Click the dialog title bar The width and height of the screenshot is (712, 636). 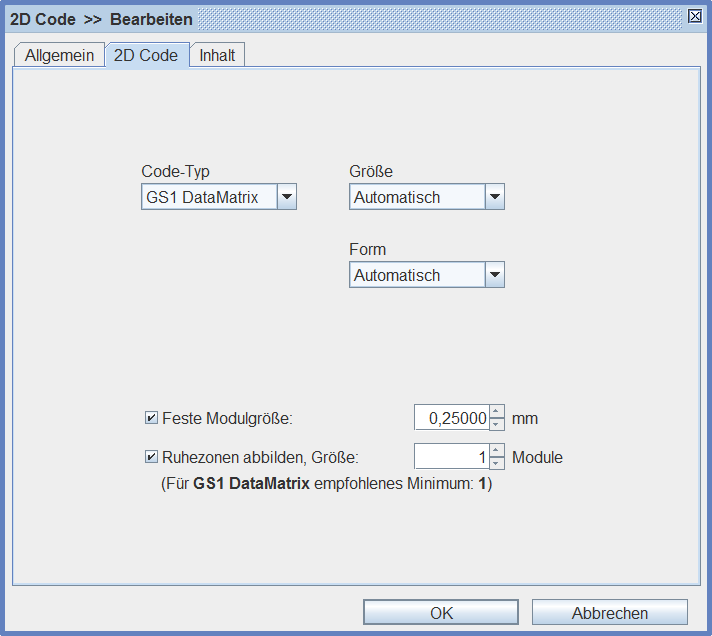point(400,18)
